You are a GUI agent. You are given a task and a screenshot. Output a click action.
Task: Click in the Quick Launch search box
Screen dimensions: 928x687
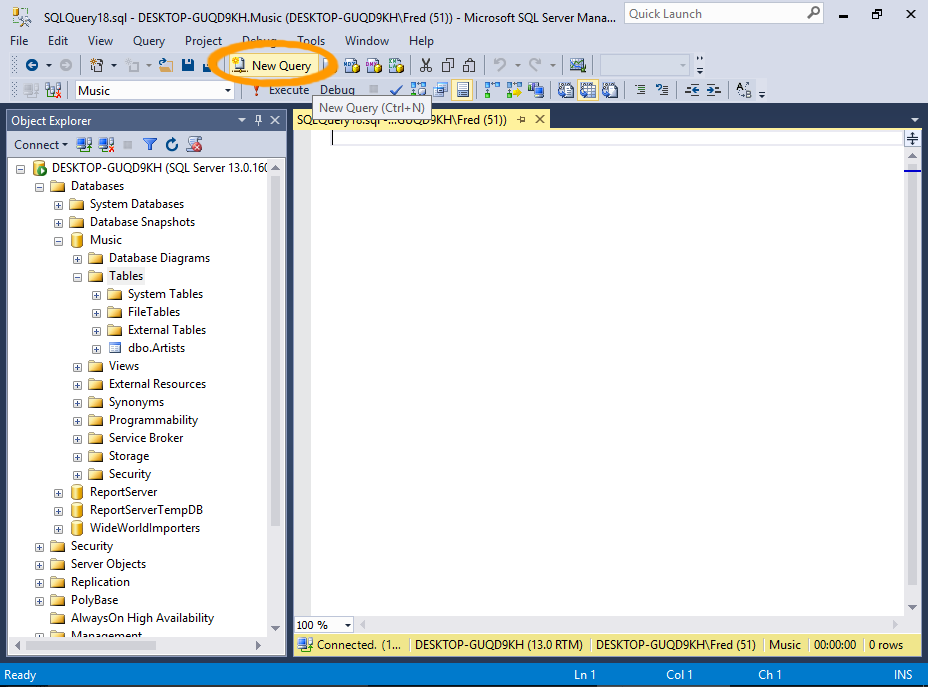pos(714,14)
